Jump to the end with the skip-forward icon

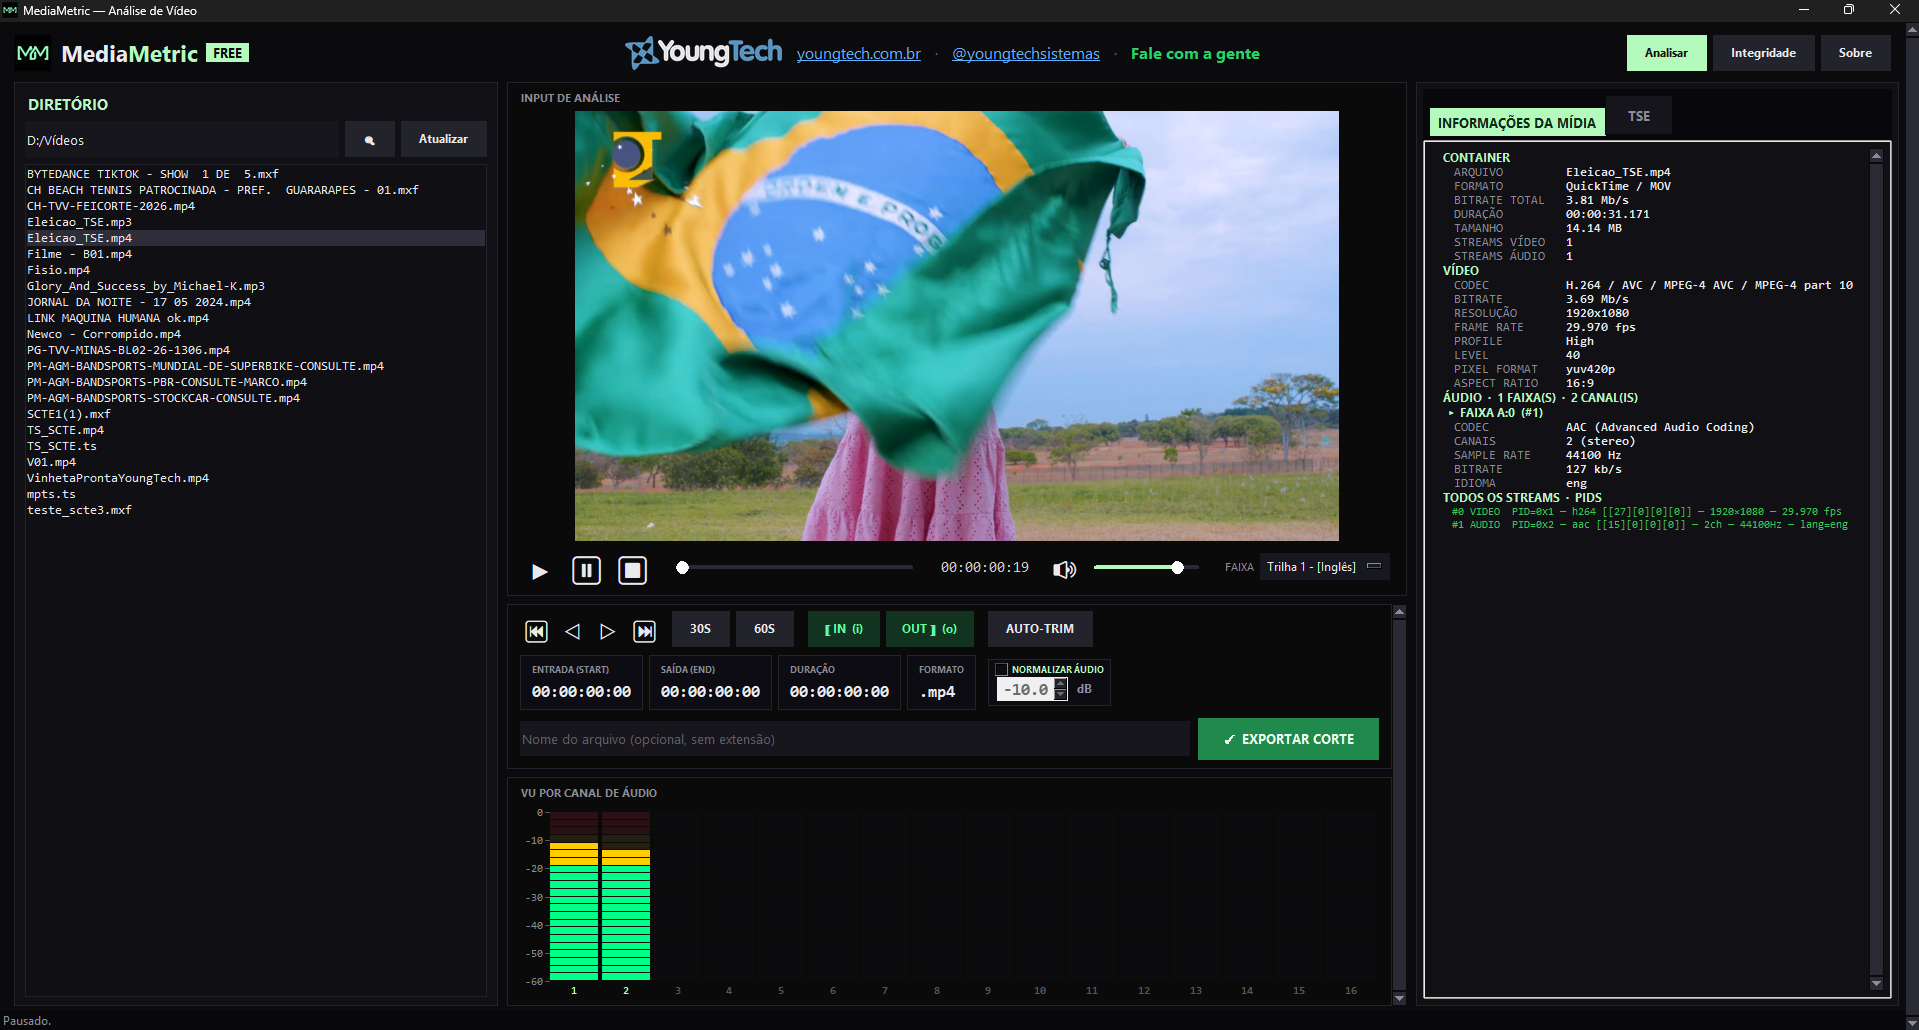pyautogui.click(x=645, y=631)
